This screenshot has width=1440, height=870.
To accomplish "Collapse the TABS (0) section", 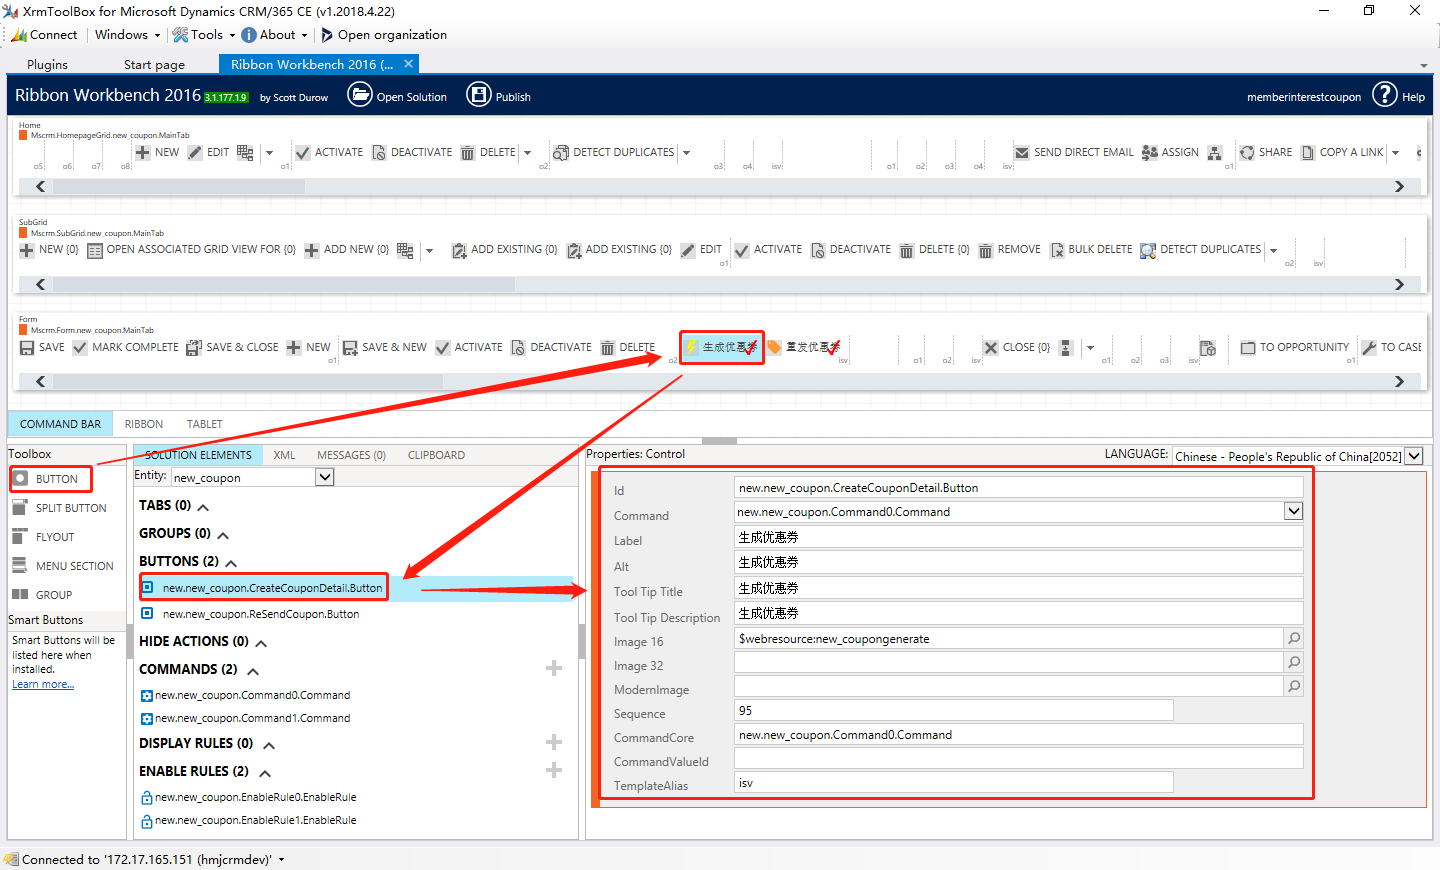I will 203,507.
